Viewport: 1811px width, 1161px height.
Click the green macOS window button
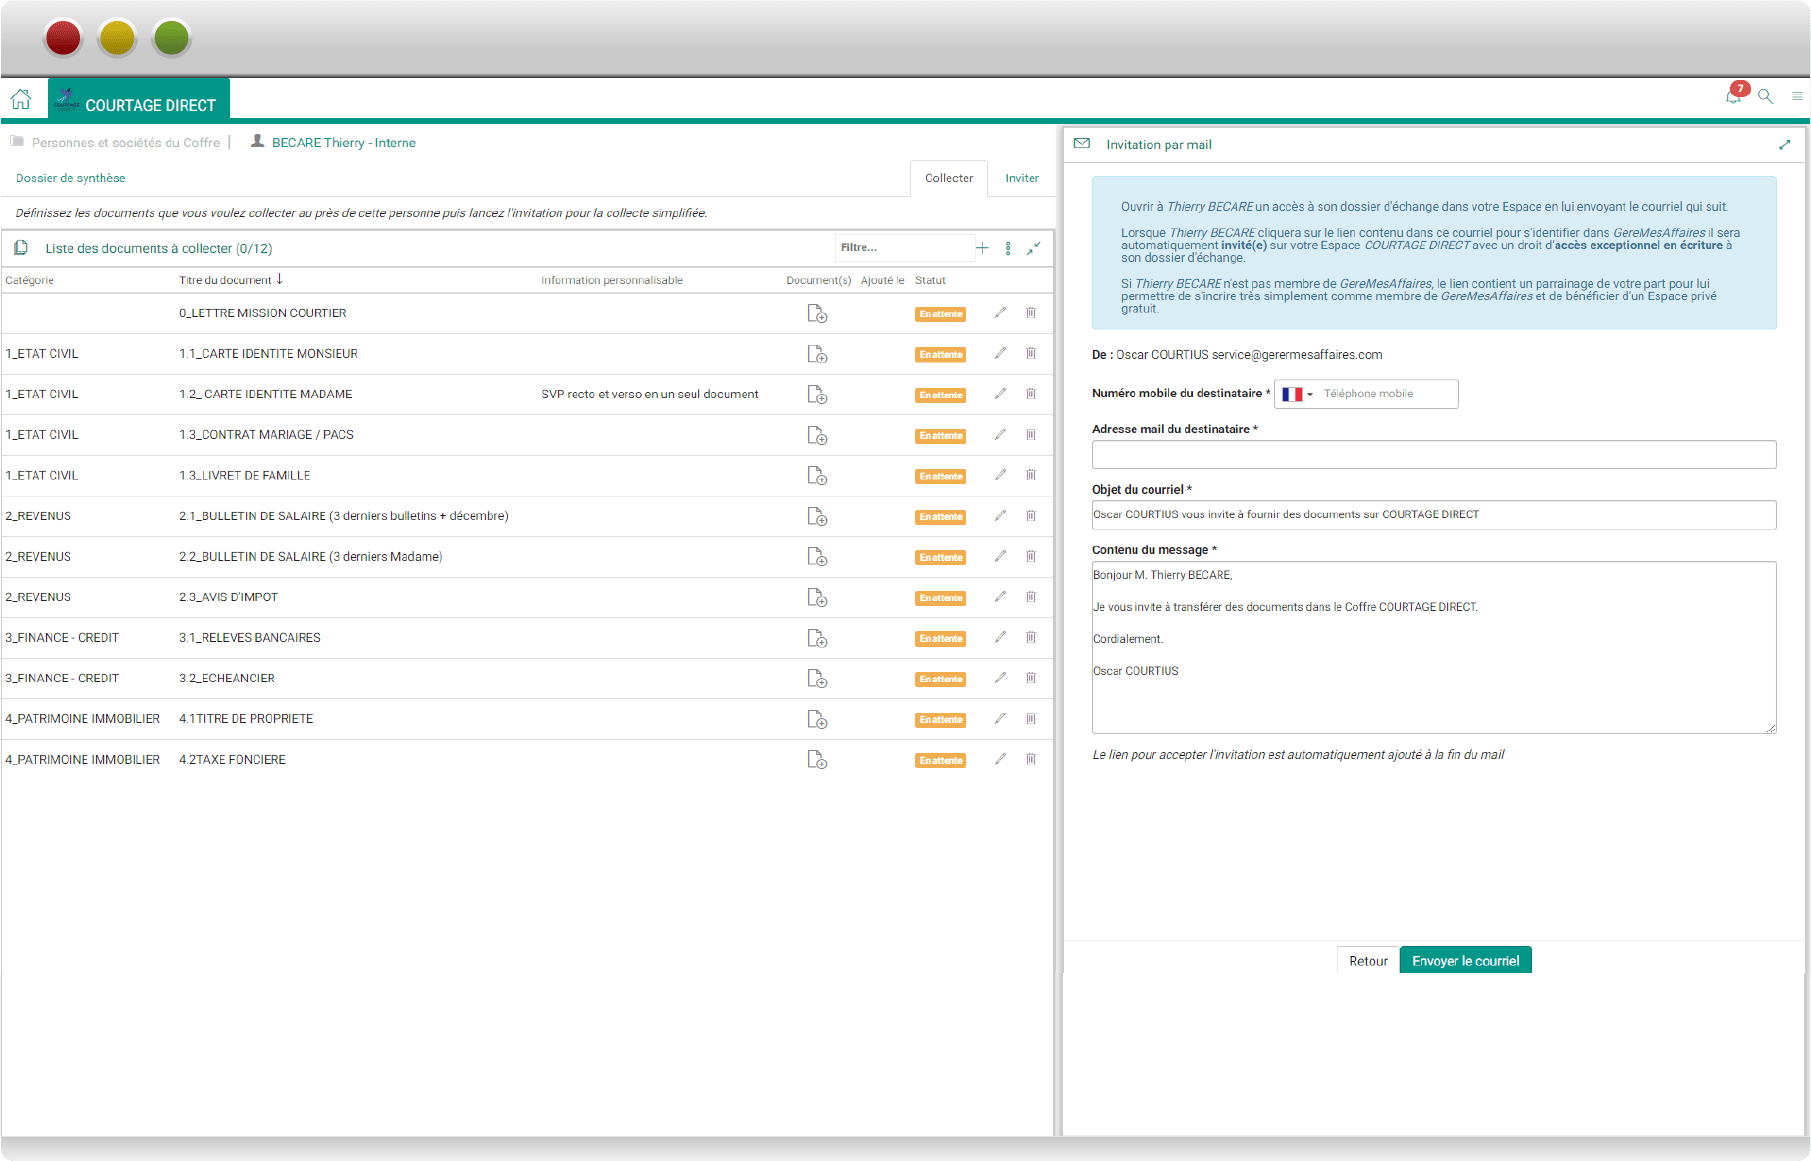coord(171,38)
